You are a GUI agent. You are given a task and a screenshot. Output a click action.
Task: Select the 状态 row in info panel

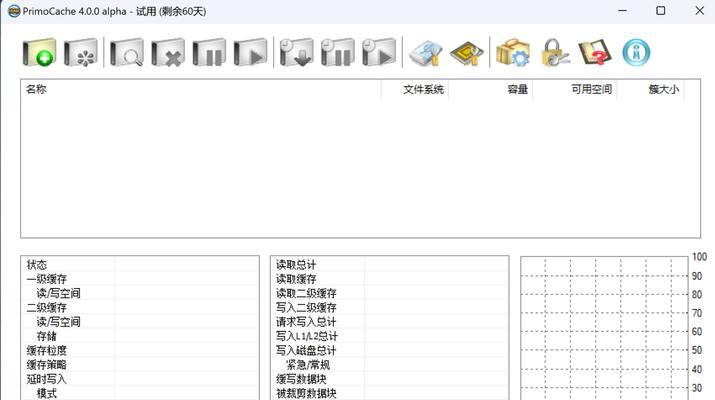click(x=140, y=265)
